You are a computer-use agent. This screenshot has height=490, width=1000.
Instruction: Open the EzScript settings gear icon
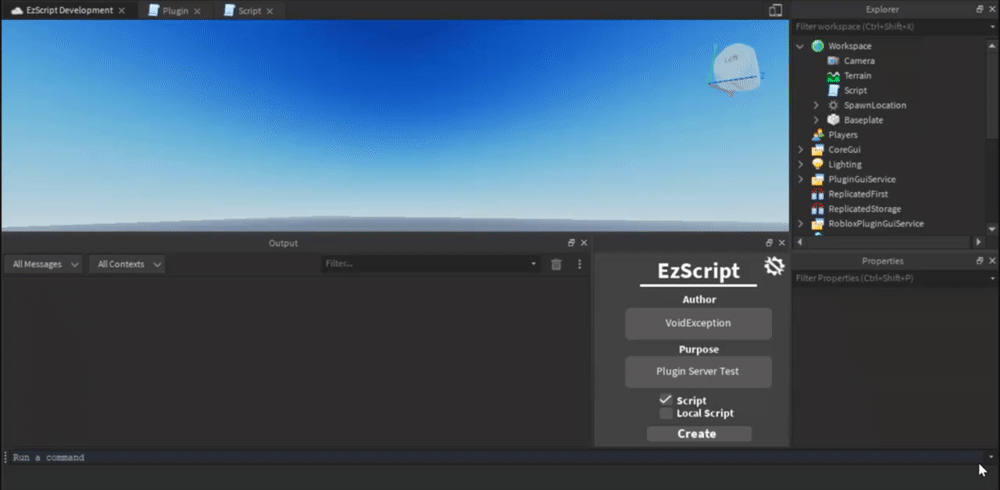click(x=774, y=266)
